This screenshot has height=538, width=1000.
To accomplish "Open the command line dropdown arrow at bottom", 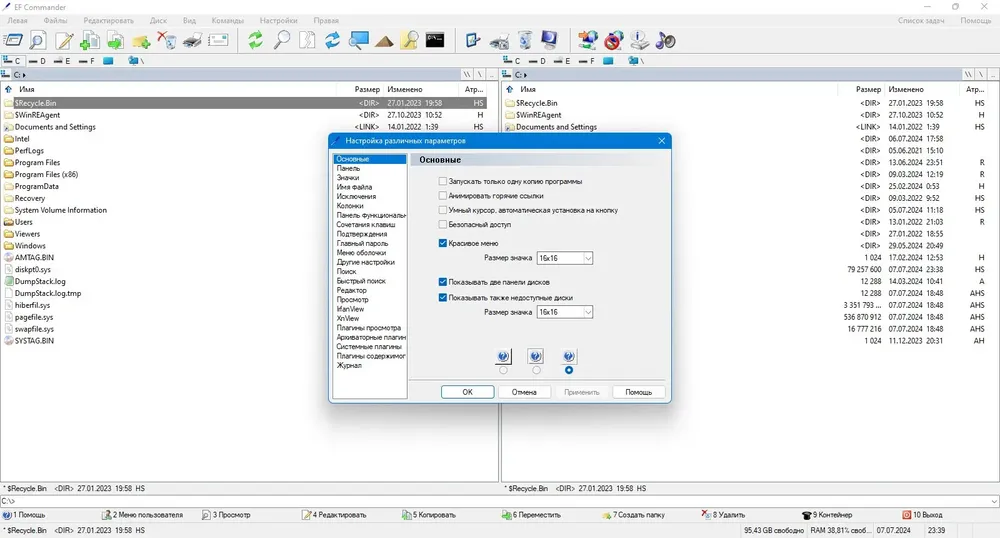I will (x=994, y=502).
